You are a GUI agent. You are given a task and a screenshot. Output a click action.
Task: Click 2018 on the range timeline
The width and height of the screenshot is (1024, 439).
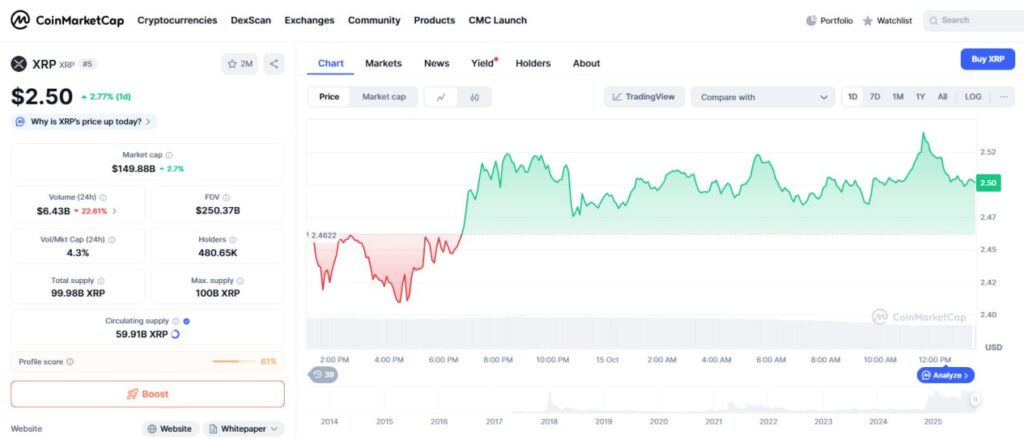click(x=549, y=421)
